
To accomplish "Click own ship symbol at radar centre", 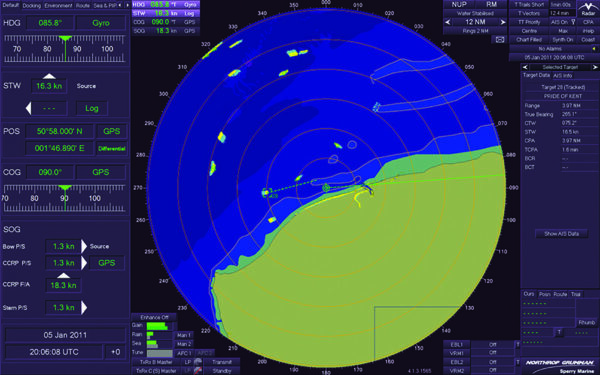I will [x=326, y=188].
